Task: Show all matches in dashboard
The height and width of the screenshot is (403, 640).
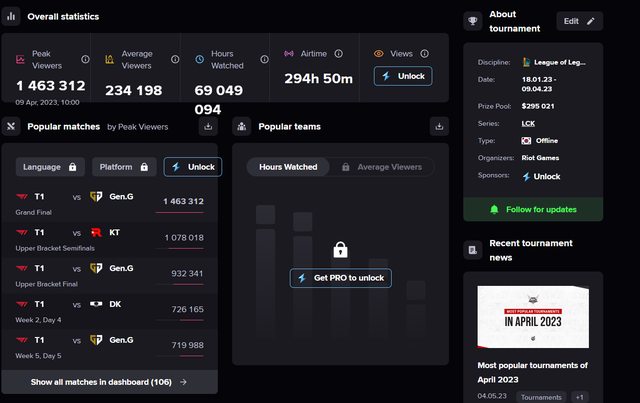Action: (x=109, y=382)
